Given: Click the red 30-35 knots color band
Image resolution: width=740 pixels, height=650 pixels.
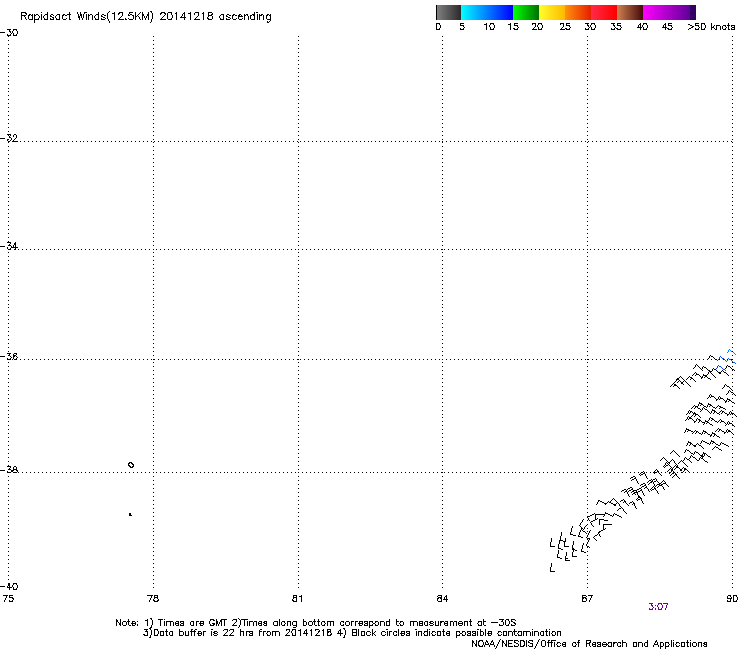Looking at the screenshot, I should 604,12.
